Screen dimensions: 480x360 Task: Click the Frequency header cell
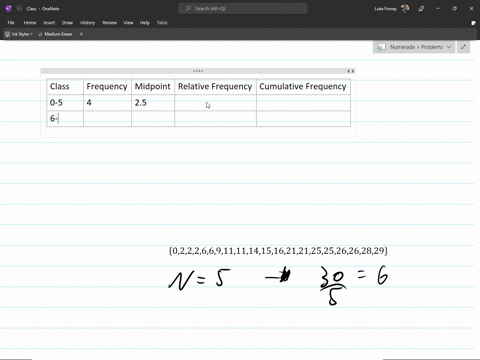107,87
